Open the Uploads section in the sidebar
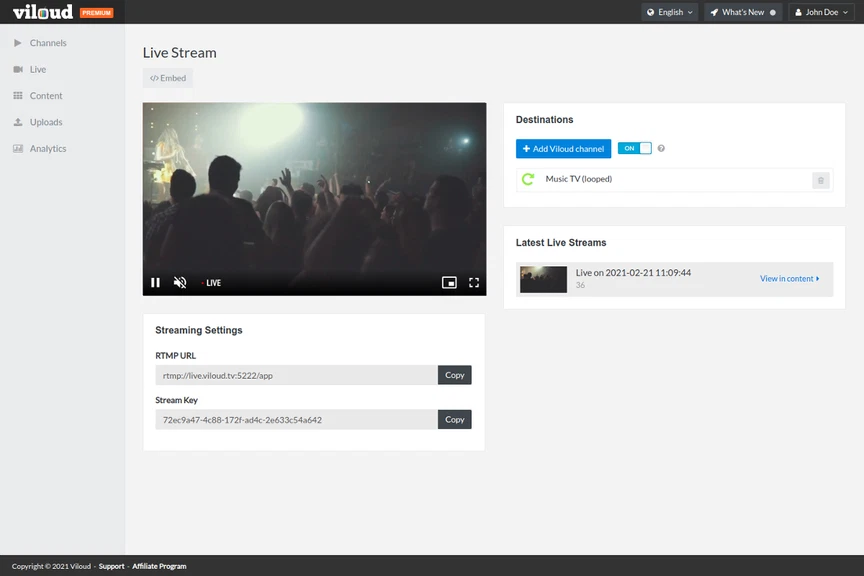Screen dimensions: 864x576 pyautogui.click(x=46, y=121)
